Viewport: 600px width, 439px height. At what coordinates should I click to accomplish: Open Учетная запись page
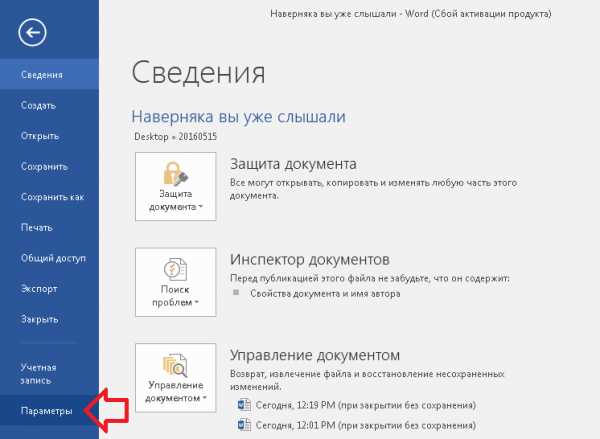pyautogui.click(x=49, y=374)
